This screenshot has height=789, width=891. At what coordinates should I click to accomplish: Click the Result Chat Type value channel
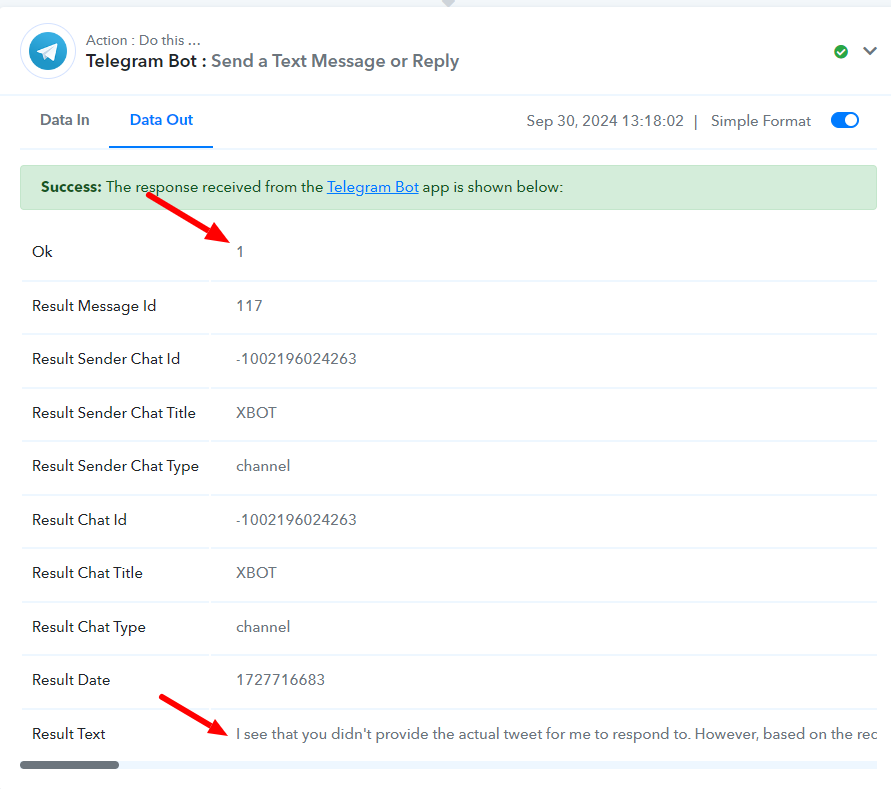coord(263,627)
